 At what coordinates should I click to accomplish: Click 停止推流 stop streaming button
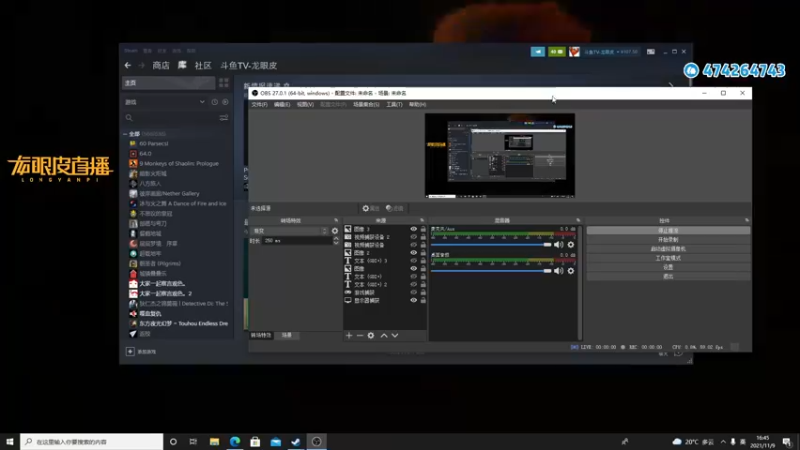click(x=668, y=231)
